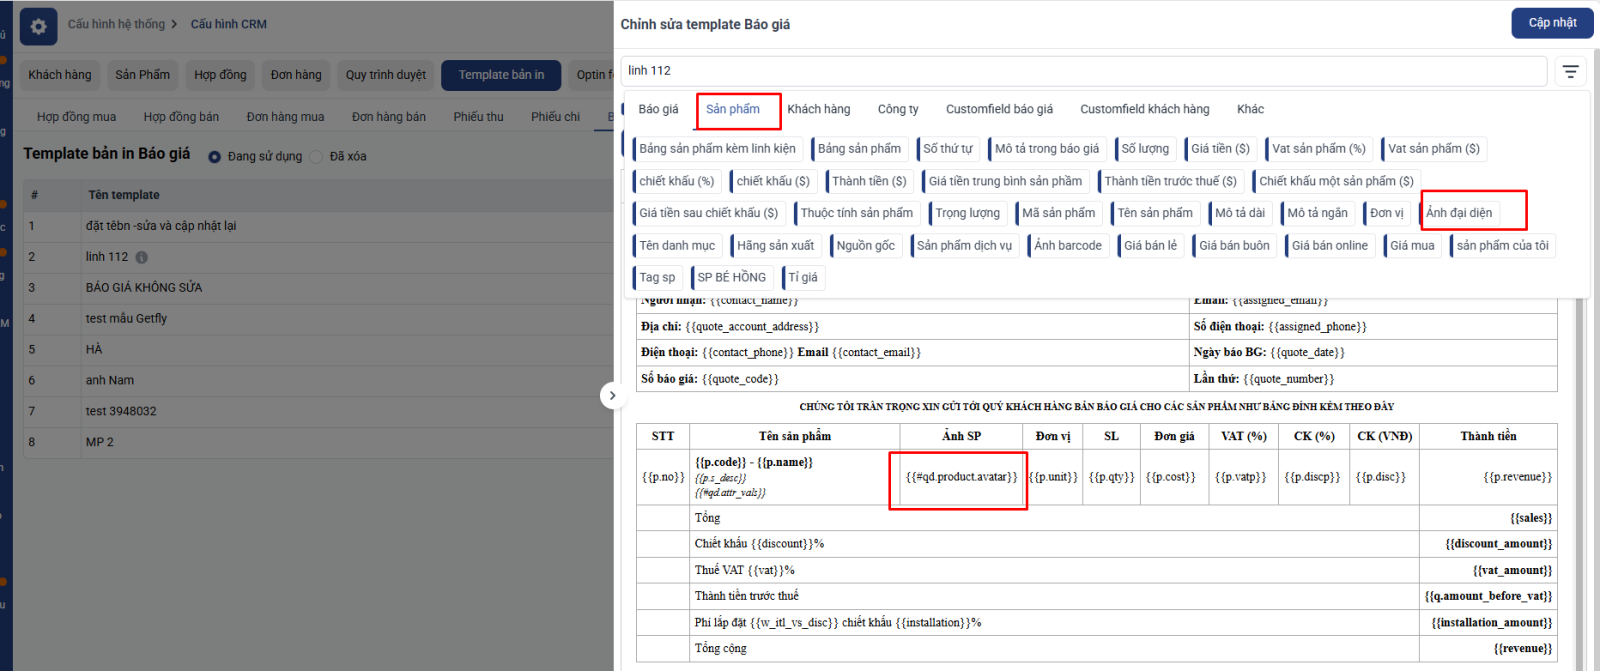This screenshot has height=671, width=1600.
Task: Insert the "Bảng sản phẩm" variable tag
Action: point(859,149)
